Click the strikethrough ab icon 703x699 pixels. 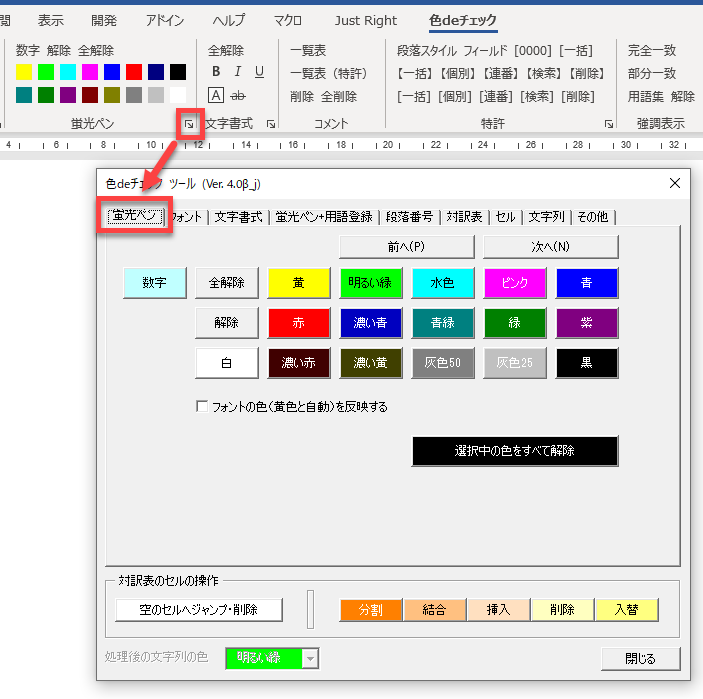click(x=238, y=96)
